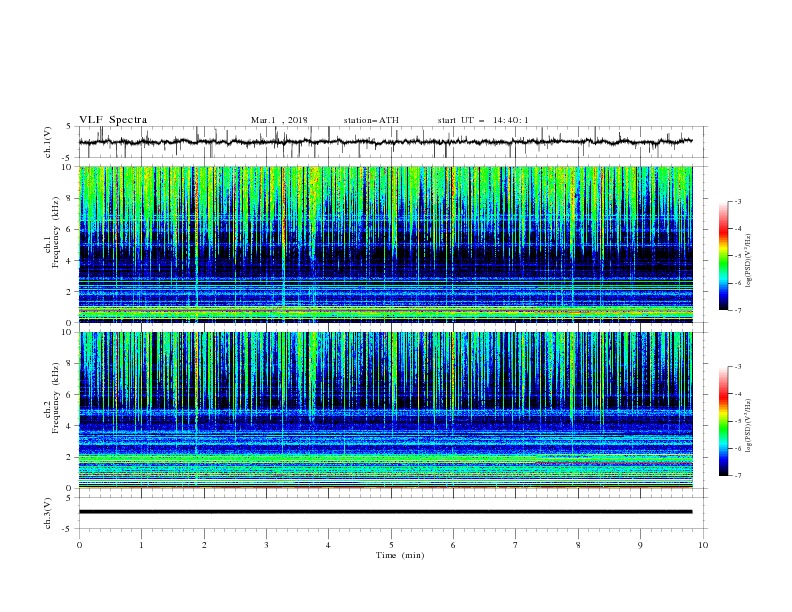Click the "station=ATH" header label

tap(371, 120)
